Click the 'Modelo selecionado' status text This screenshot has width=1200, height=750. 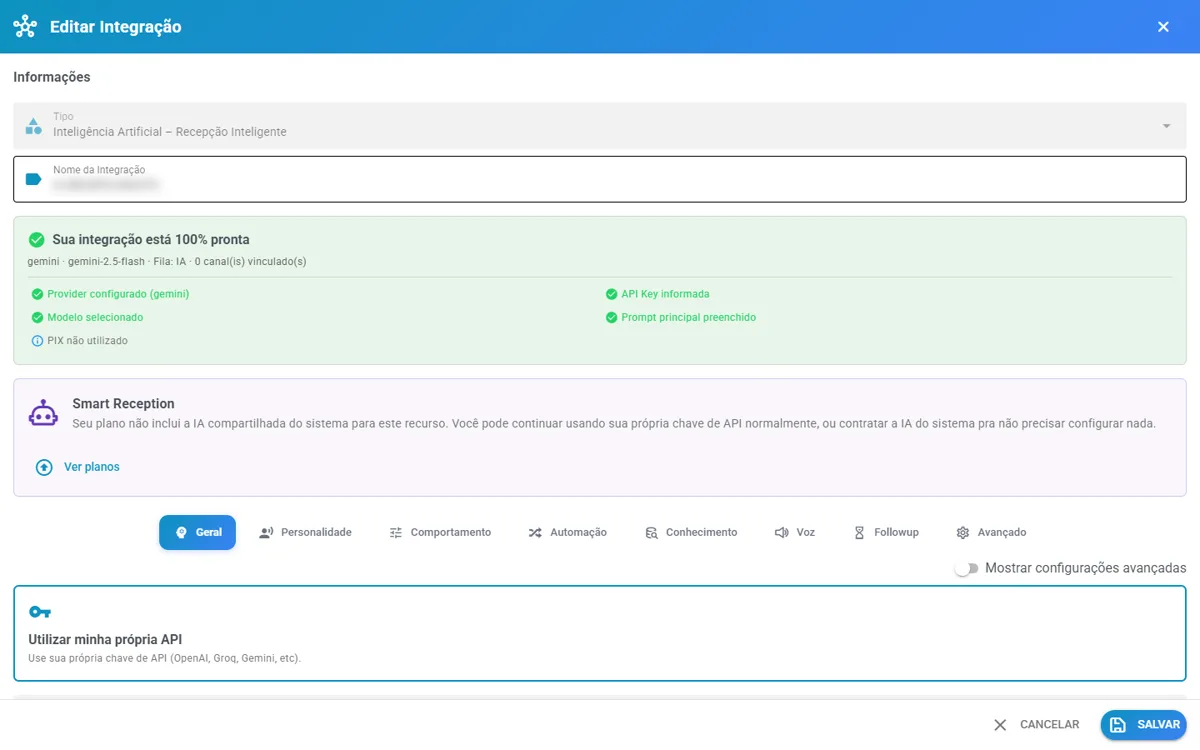coord(95,317)
